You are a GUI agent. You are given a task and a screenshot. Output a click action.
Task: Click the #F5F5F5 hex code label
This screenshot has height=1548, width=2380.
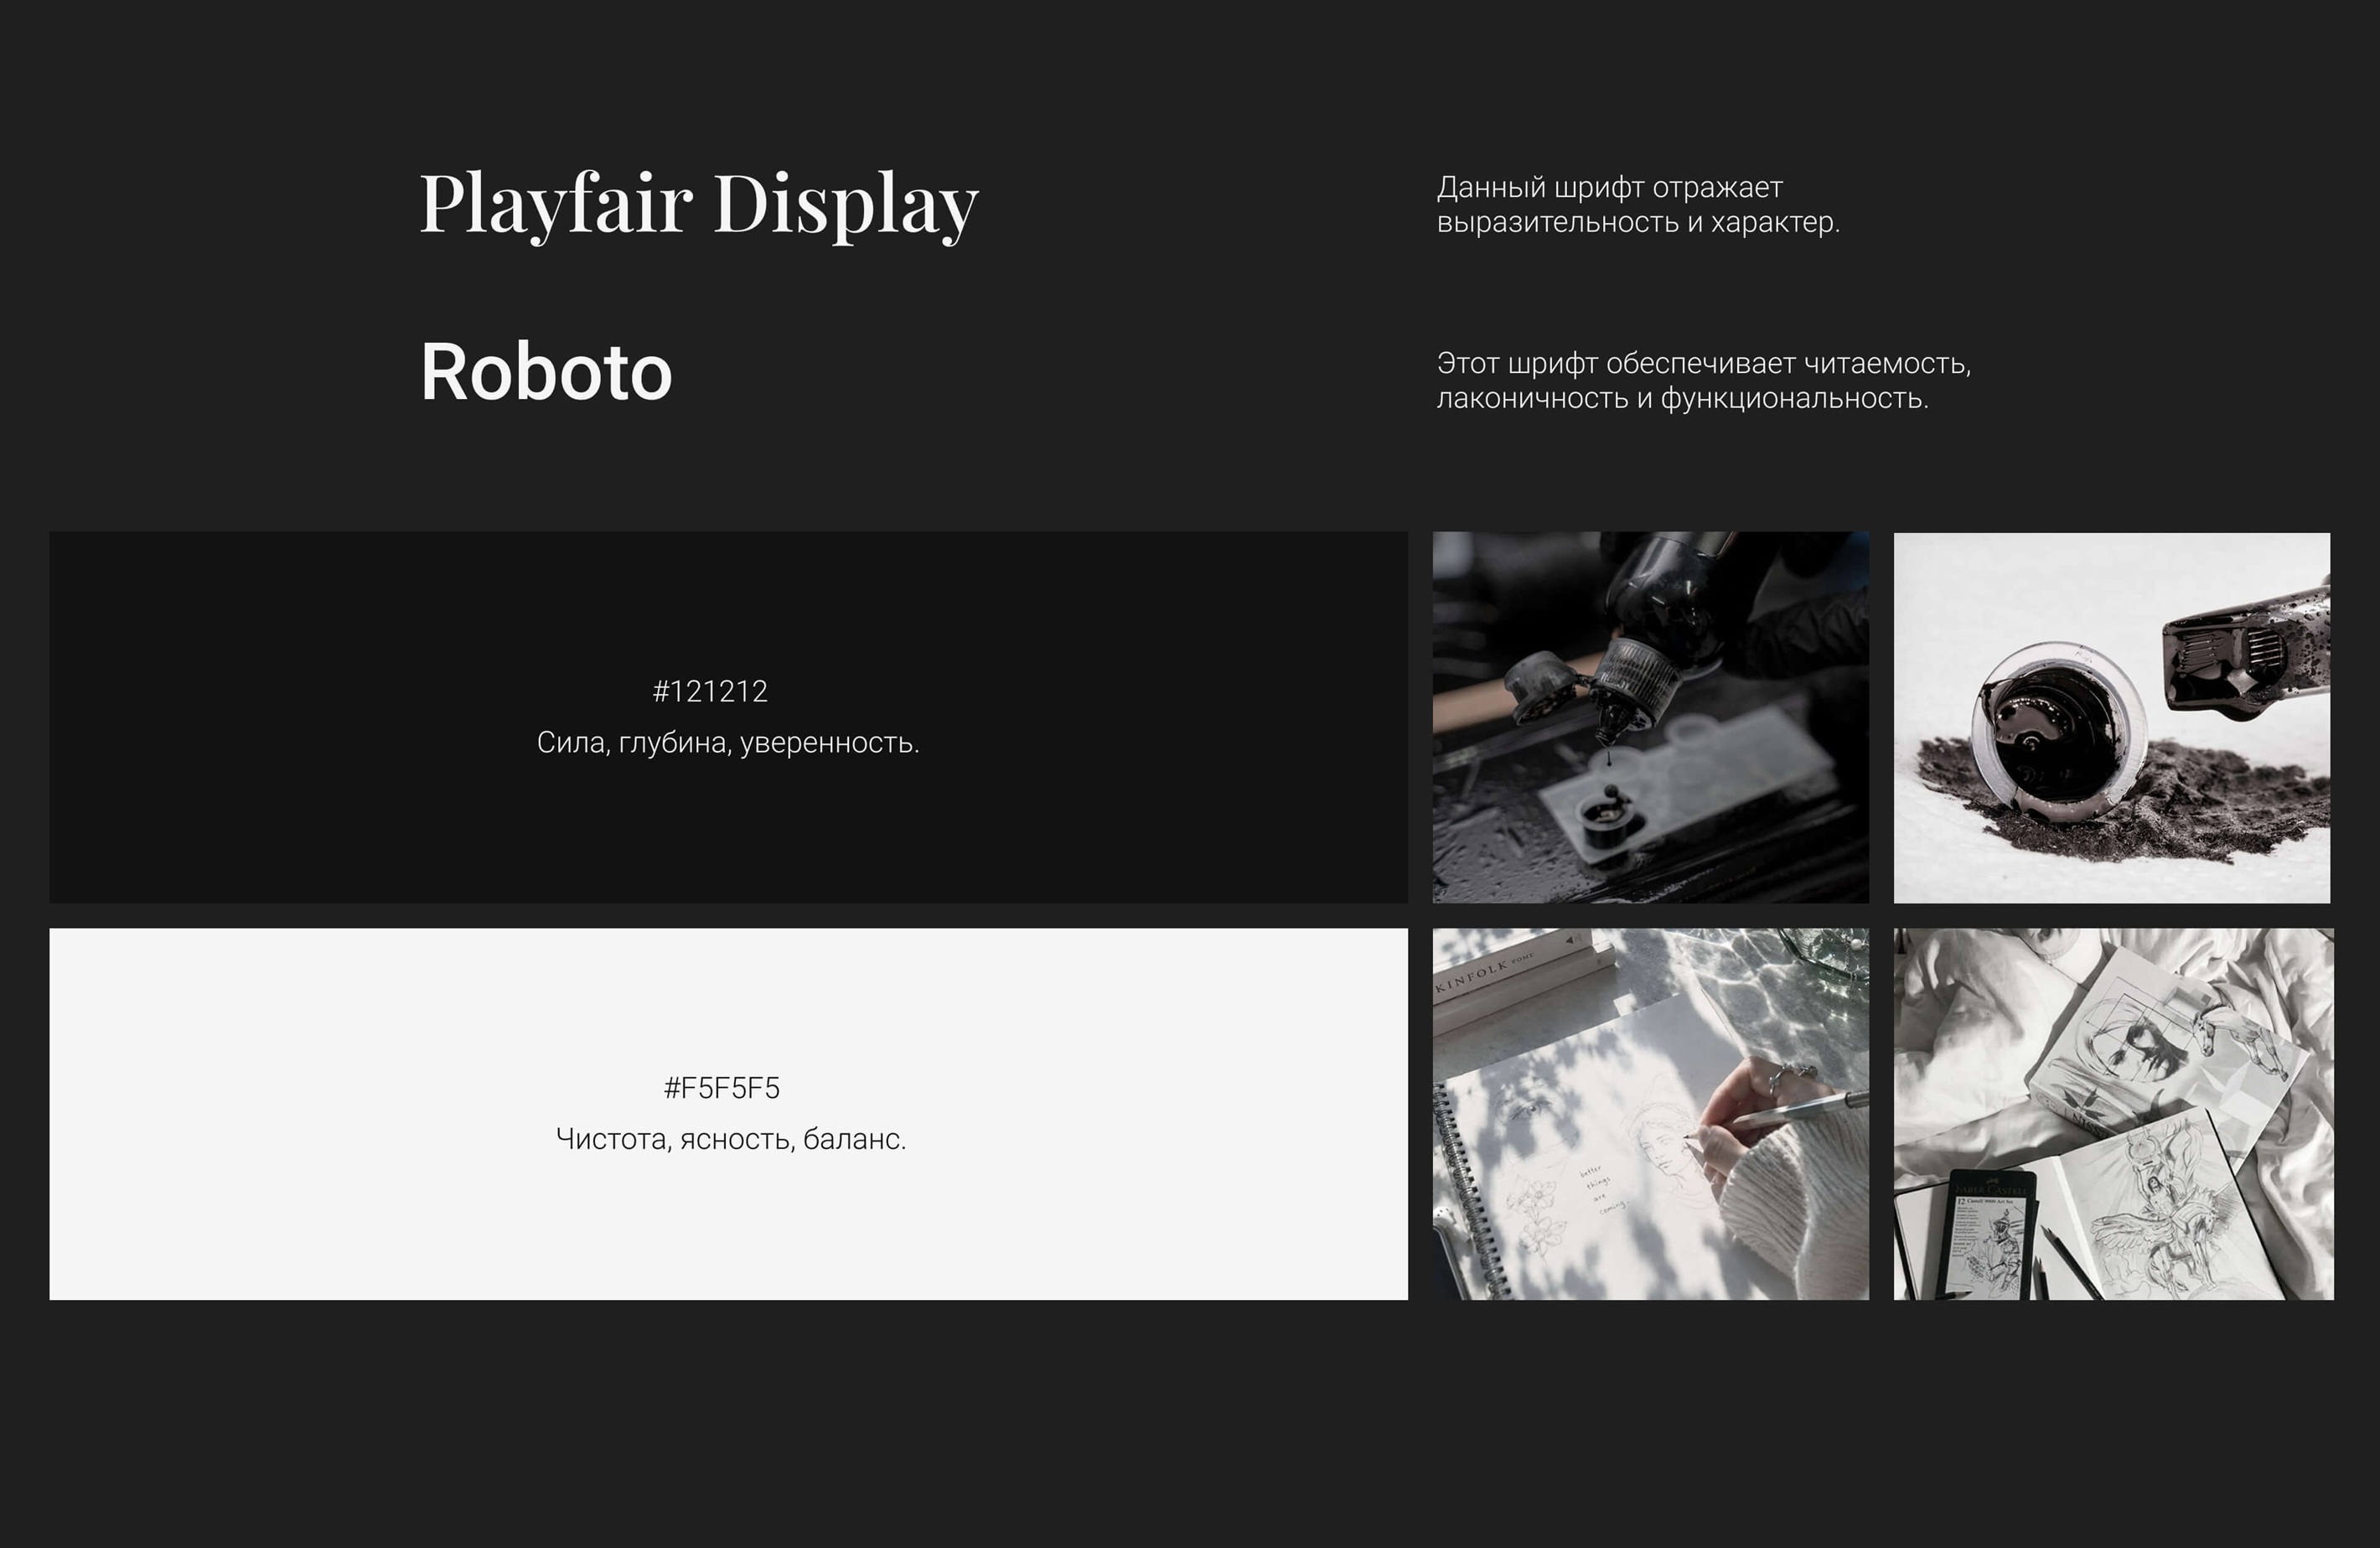[x=722, y=1088]
